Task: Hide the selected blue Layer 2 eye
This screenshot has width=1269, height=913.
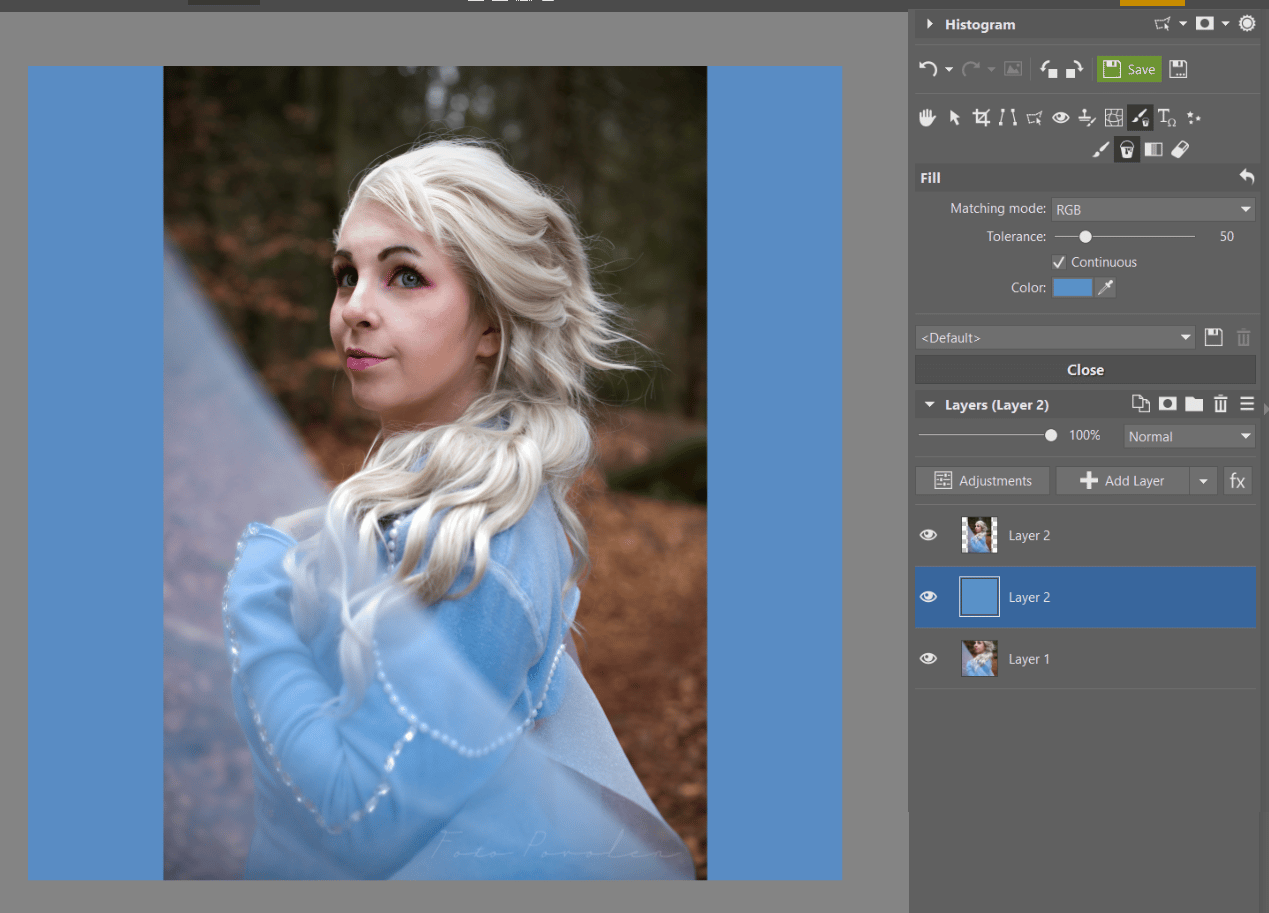Action: coord(929,597)
